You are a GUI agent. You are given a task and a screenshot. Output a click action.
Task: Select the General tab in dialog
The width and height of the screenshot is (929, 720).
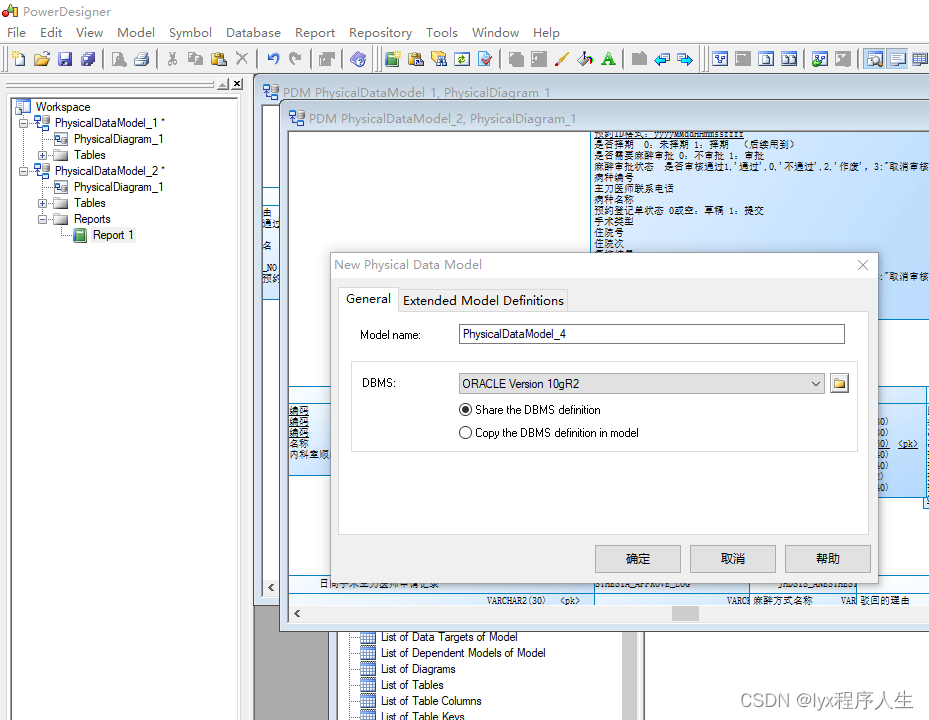point(368,299)
